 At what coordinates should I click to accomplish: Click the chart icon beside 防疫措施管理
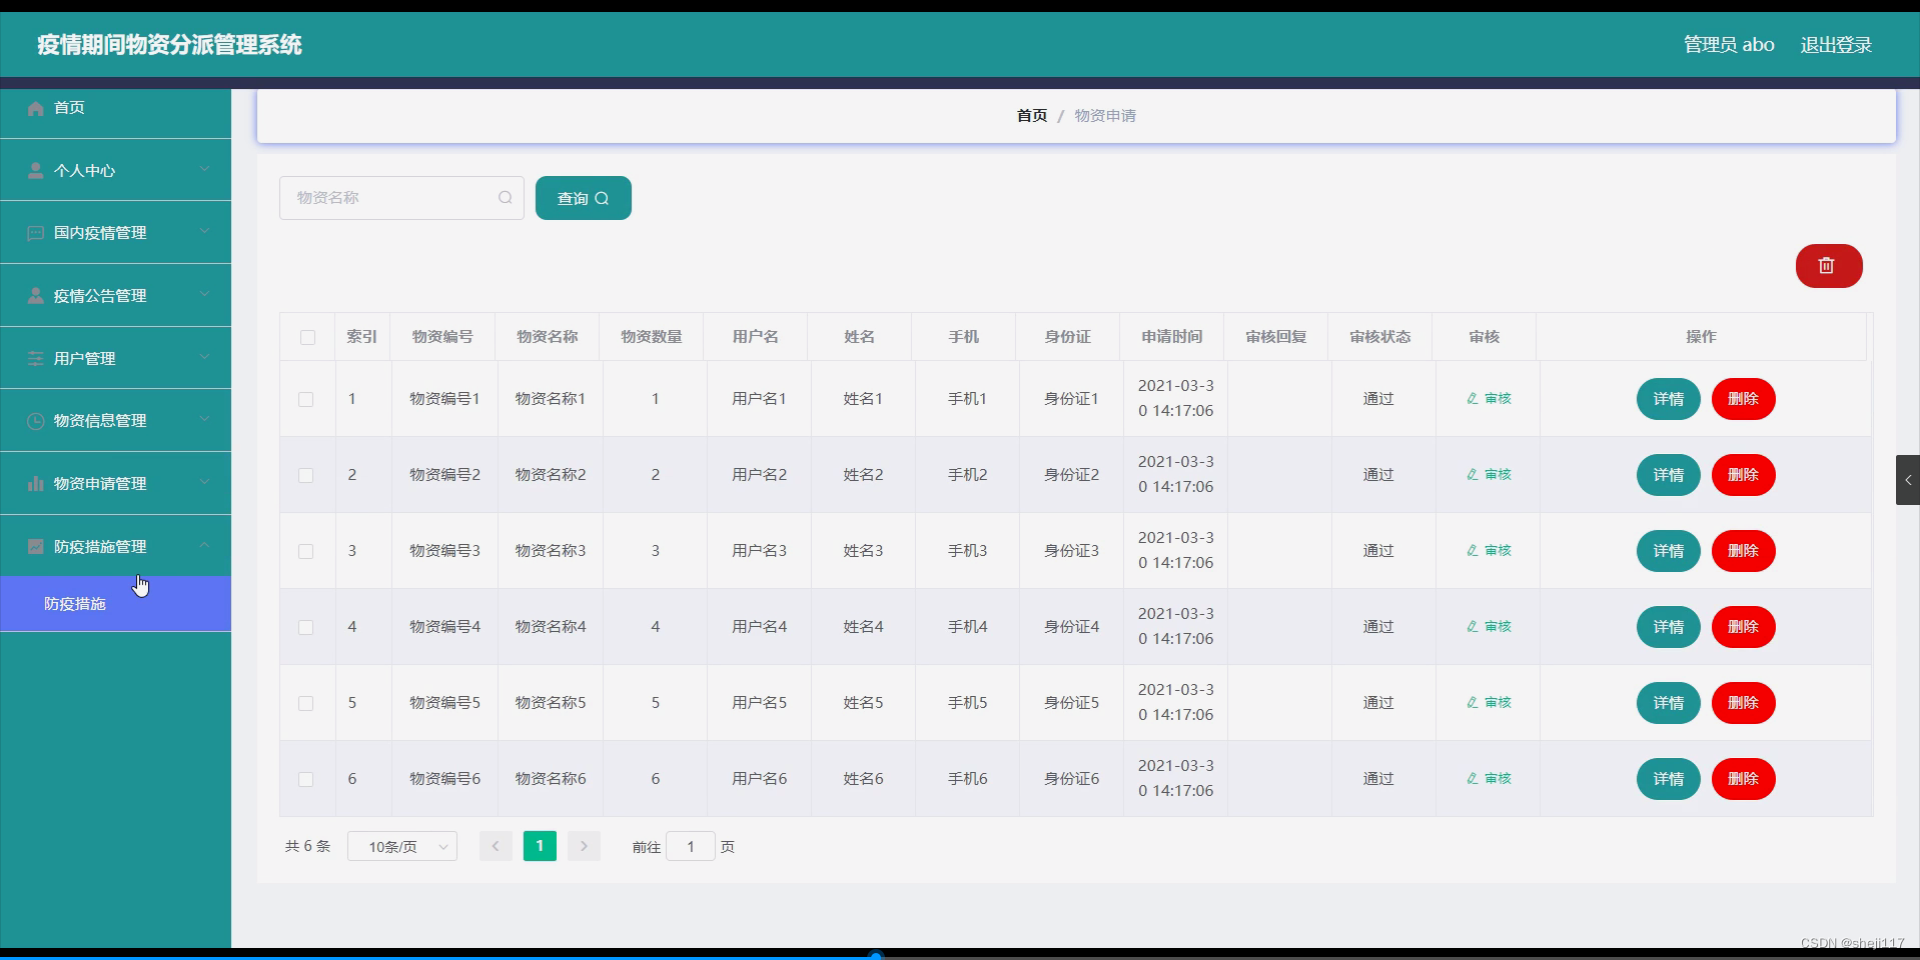pyautogui.click(x=35, y=546)
